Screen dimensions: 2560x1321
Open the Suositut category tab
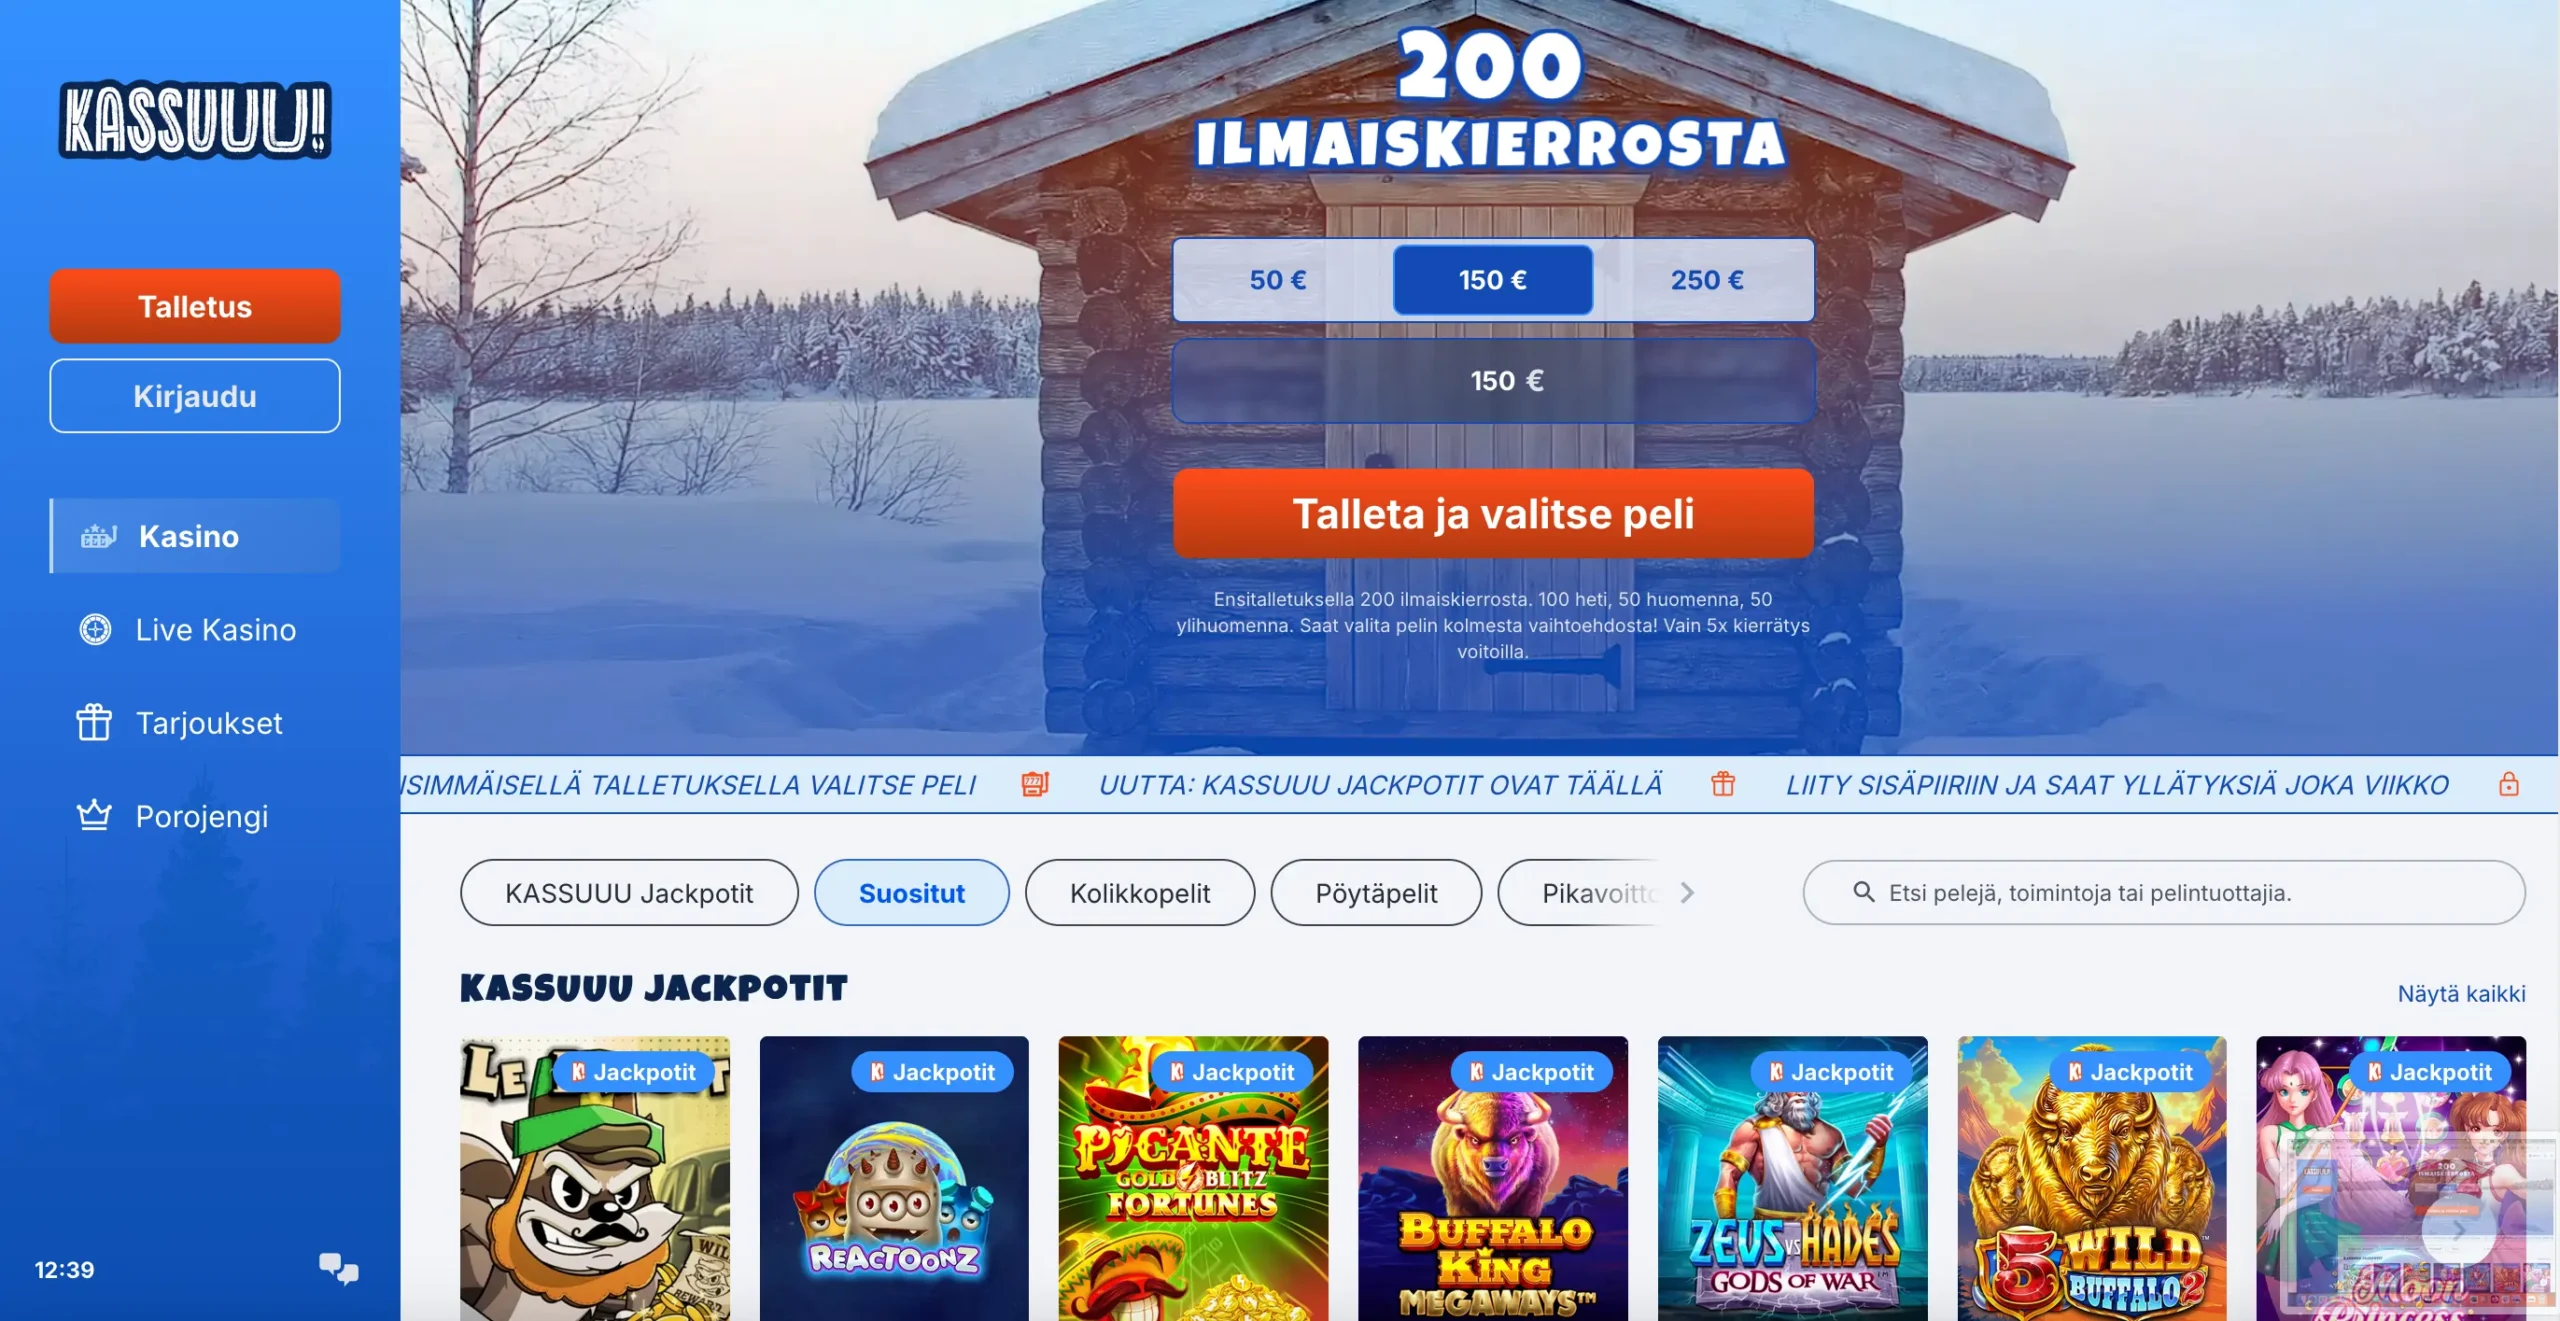911,892
